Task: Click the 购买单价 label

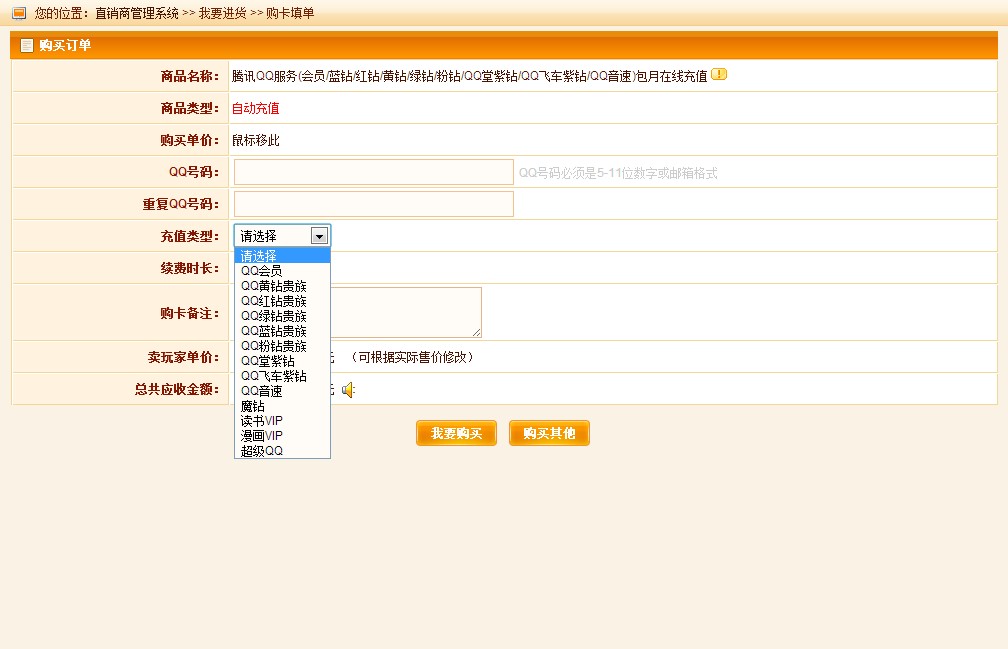Action: [190, 140]
